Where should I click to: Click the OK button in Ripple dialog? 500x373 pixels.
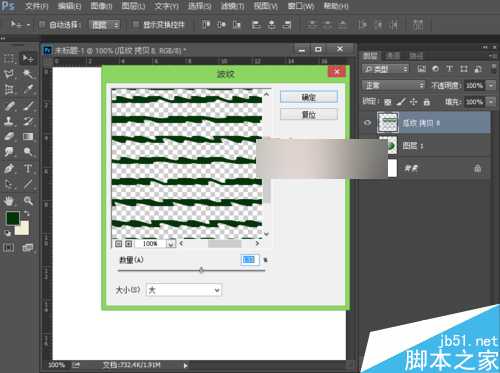tap(309, 97)
